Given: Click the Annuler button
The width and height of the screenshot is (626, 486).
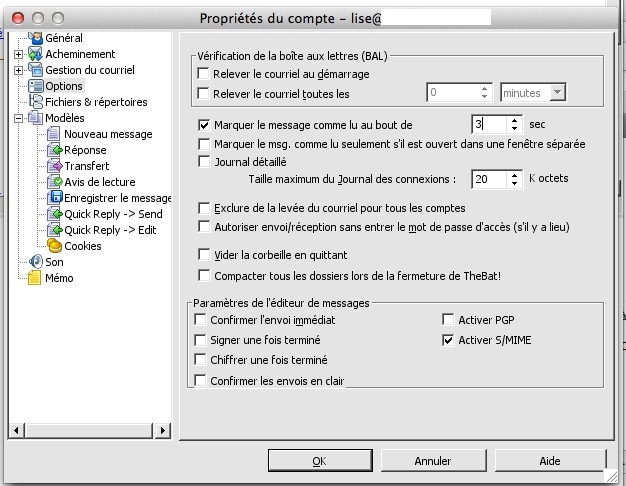Looking at the screenshot, I should pyautogui.click(x=432, y=461).
